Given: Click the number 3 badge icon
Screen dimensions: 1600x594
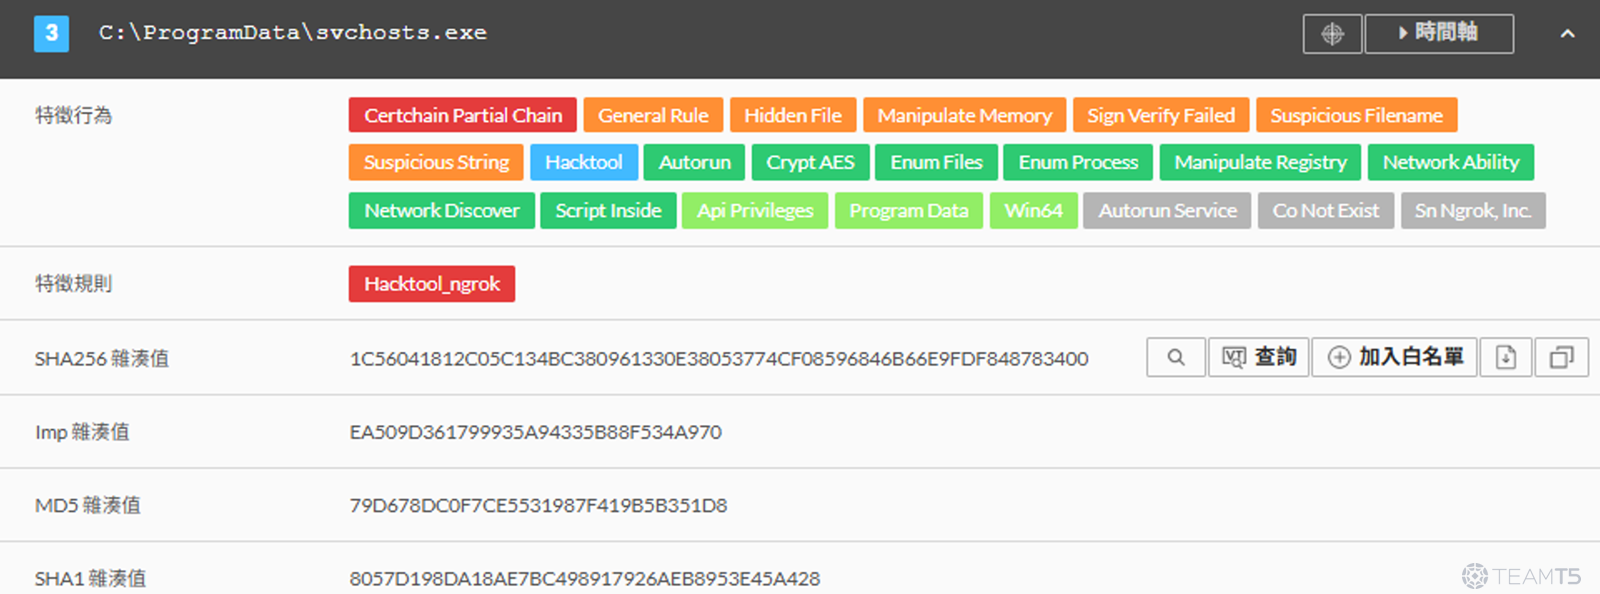Looking at the screenshot, I should [51, 33].
